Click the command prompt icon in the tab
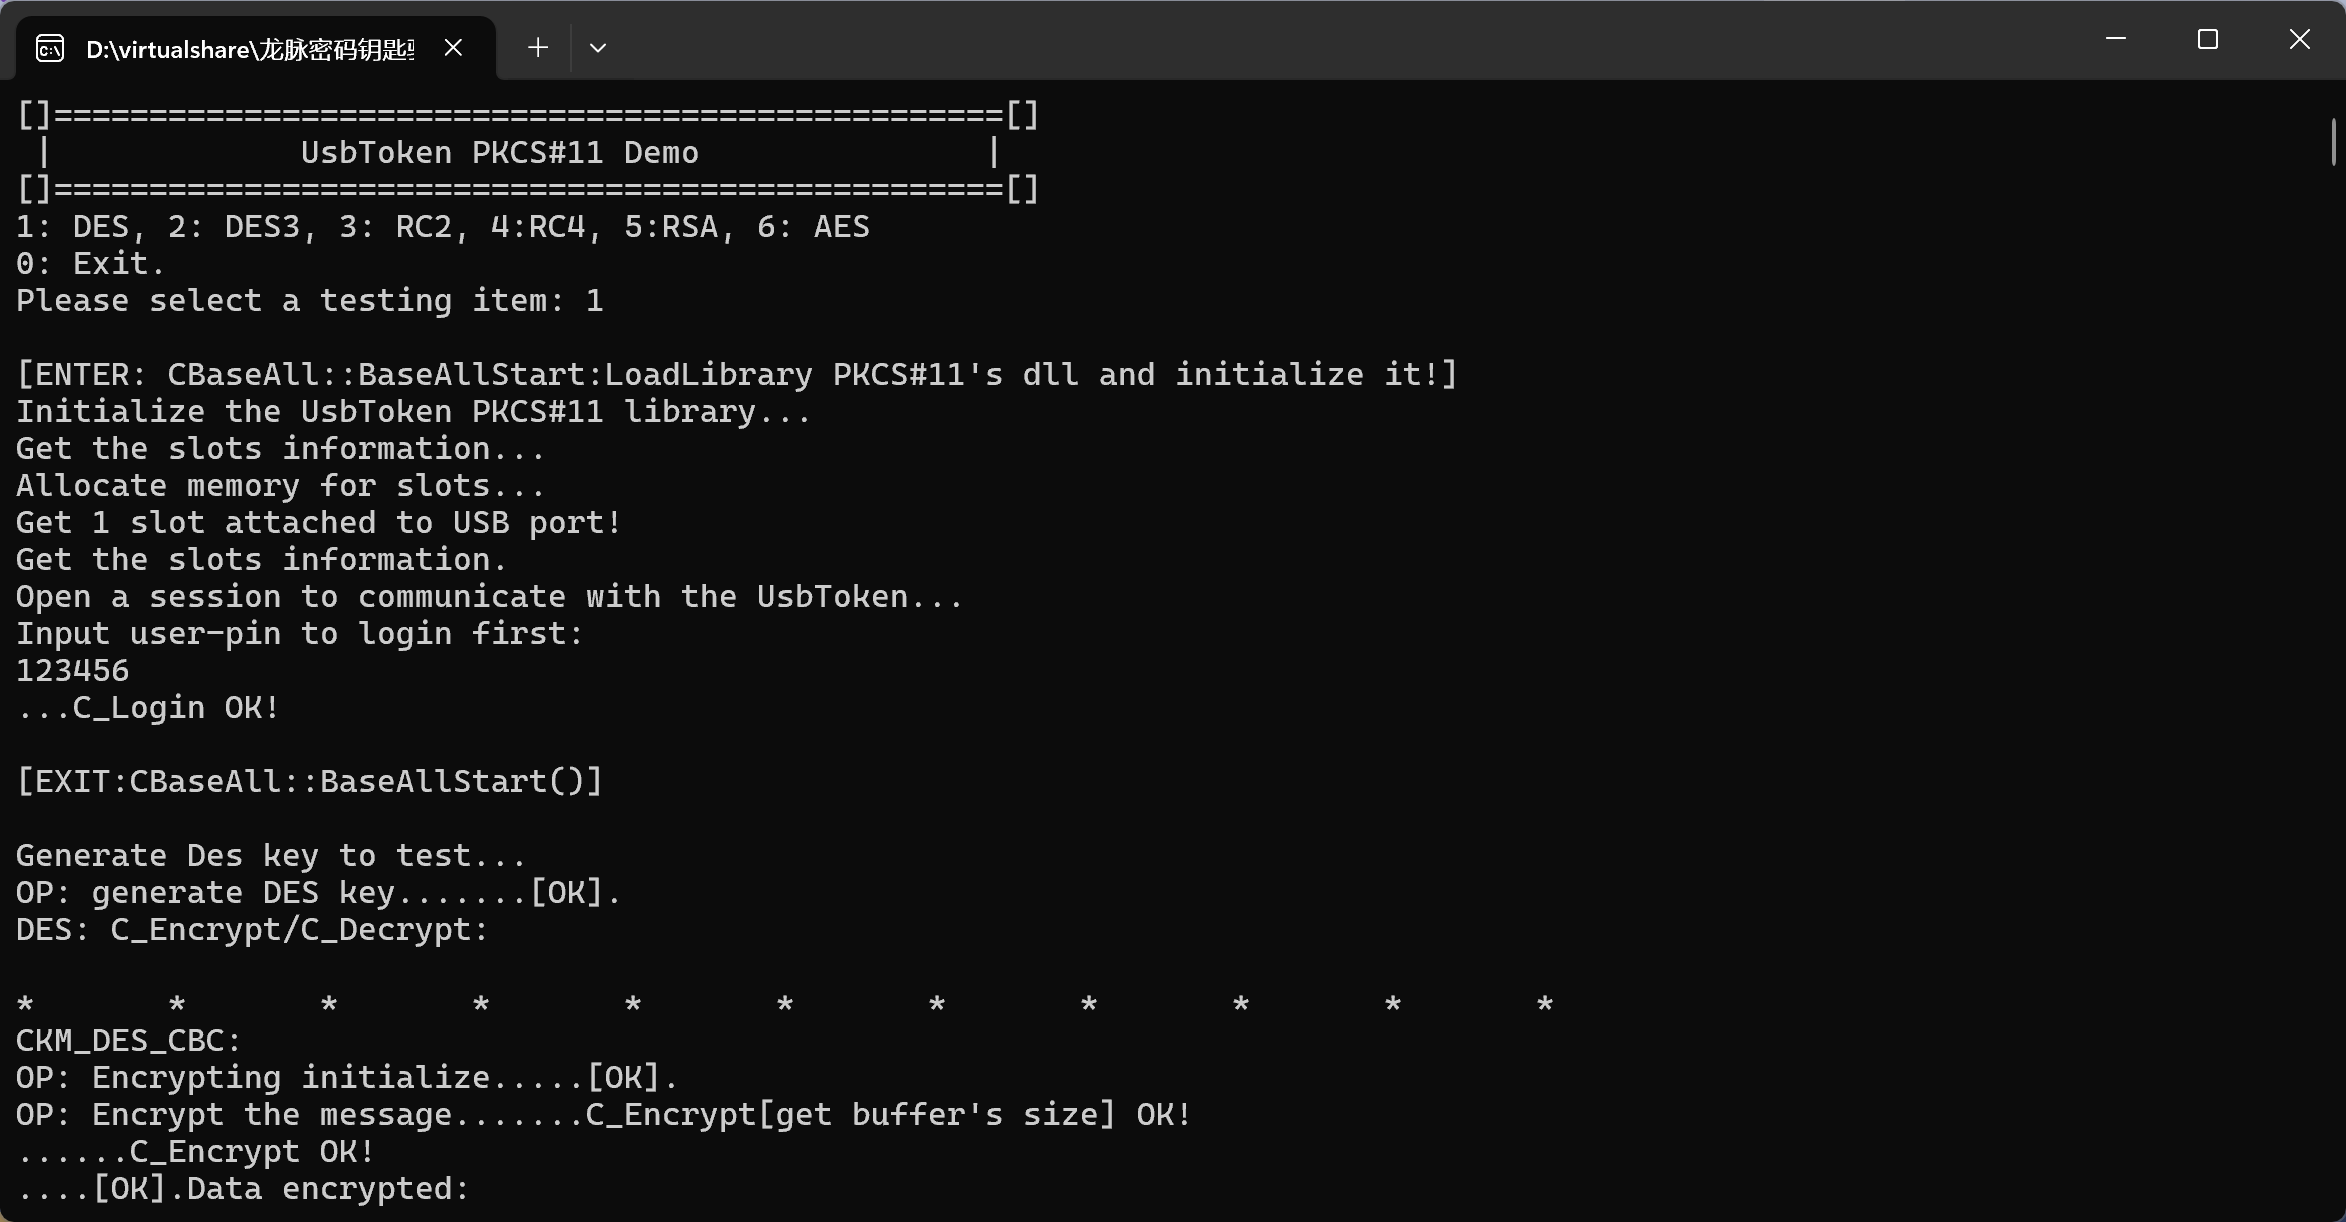The image size is (2346, 1222). click(x=50, y=48)
